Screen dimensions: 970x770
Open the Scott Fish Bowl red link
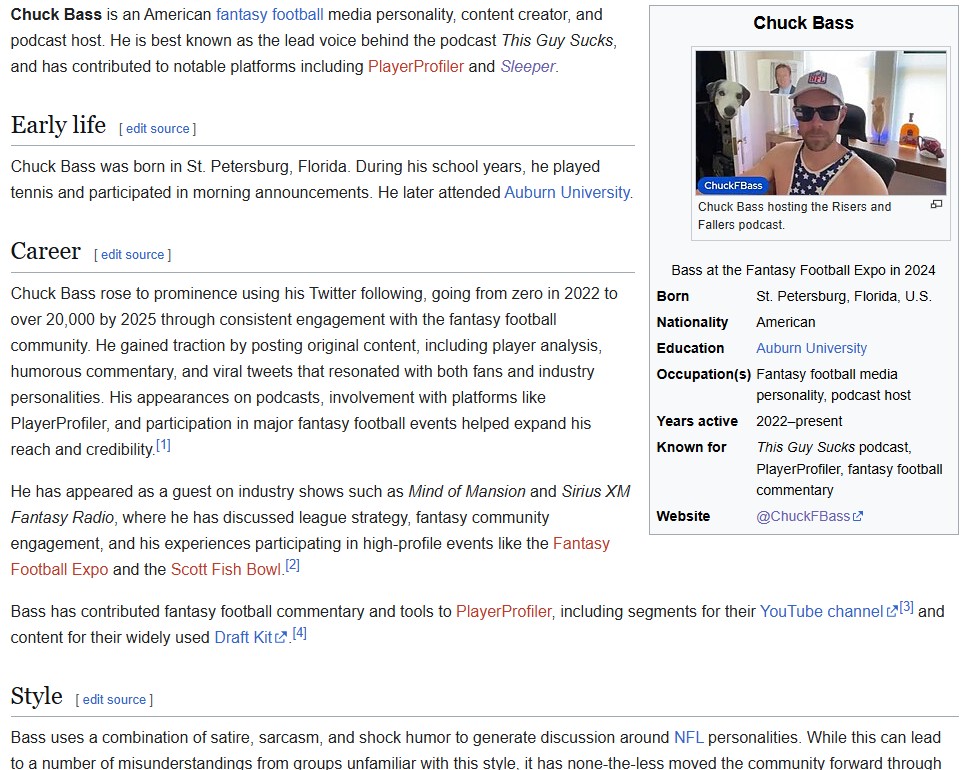[x=226, y=569]
